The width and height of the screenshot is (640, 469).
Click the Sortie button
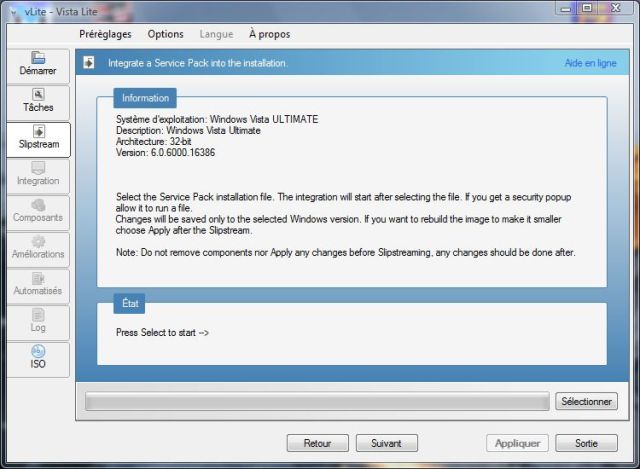pyautogui.click(x=586, y=443)
